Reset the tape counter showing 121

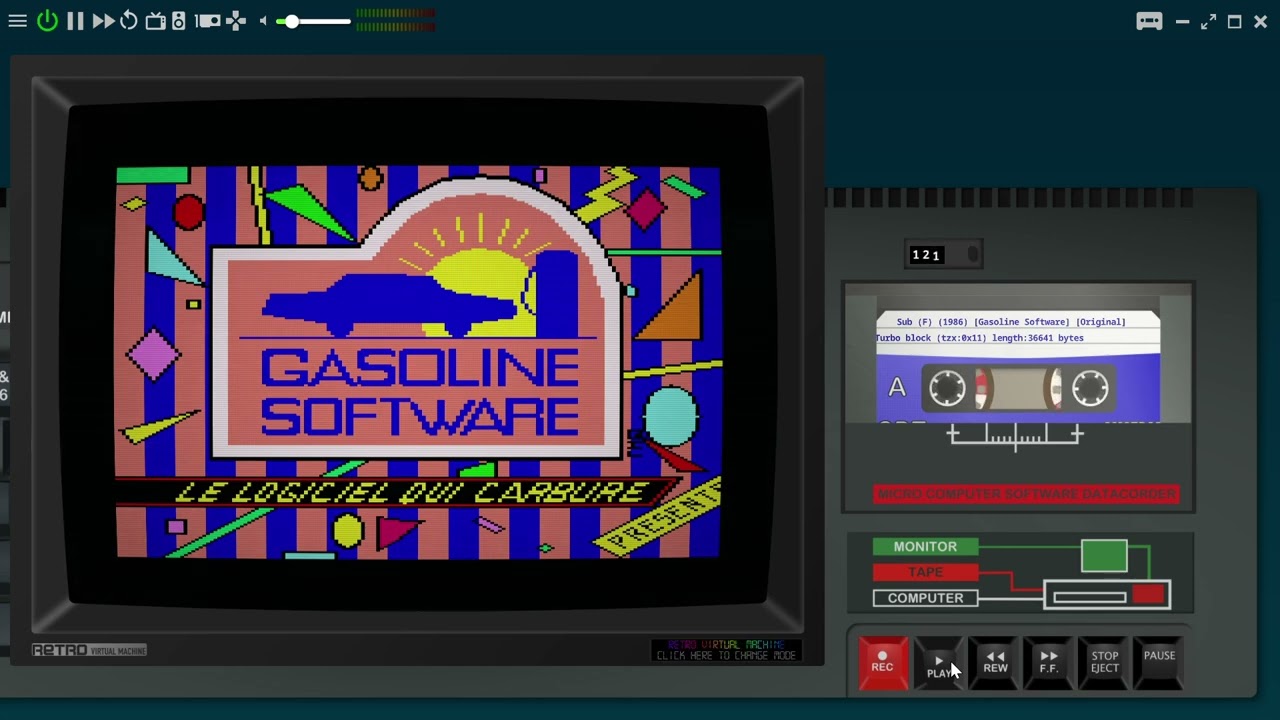click(973, 255)
